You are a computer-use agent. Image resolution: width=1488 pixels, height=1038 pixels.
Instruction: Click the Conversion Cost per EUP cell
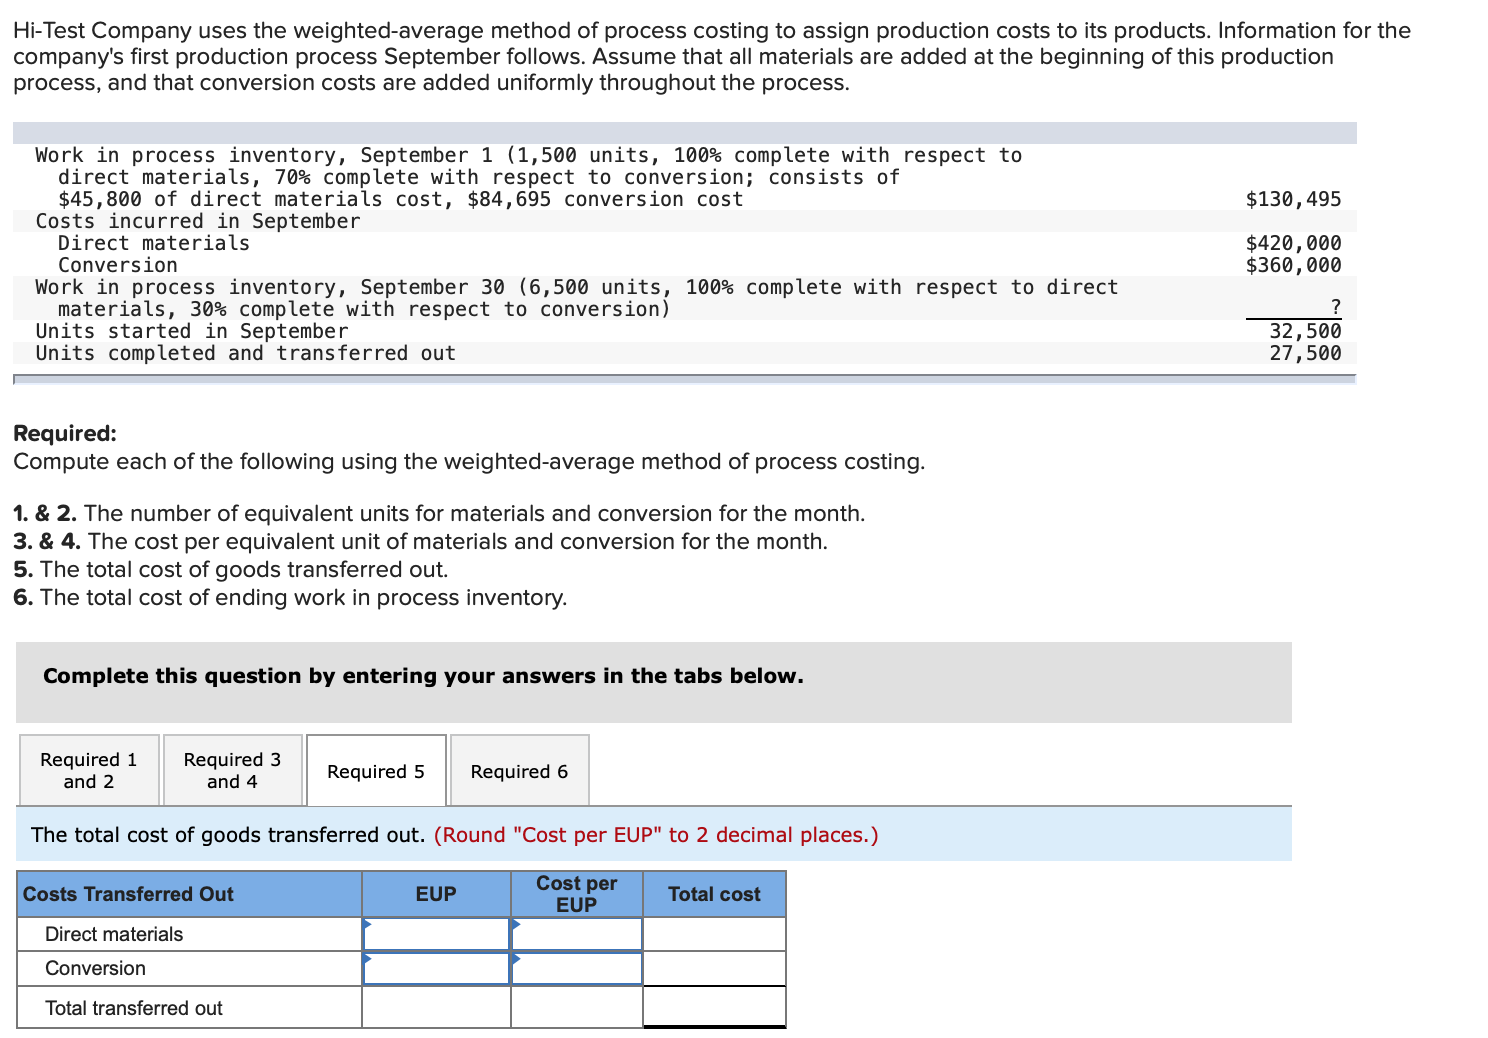pyautogui.click(x=577, y=968)
